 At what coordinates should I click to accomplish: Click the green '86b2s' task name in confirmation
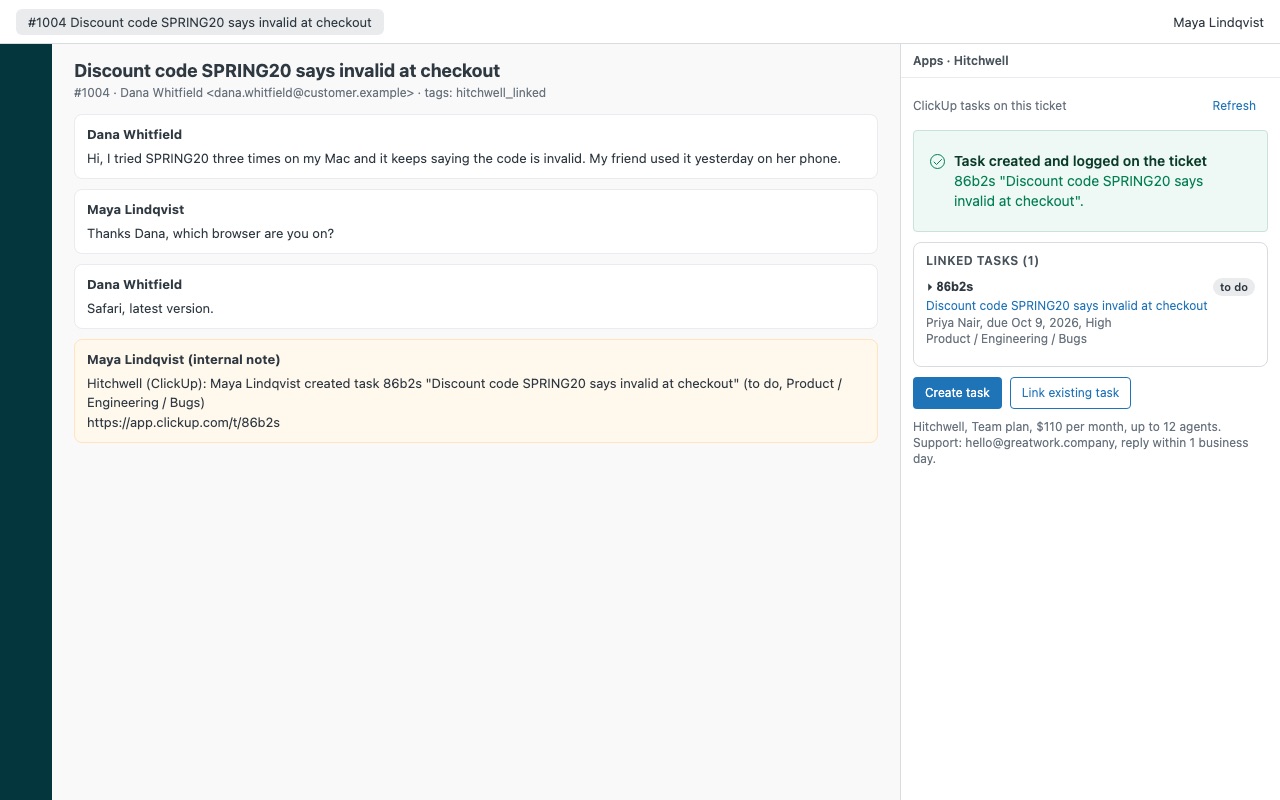point(1078,191)
